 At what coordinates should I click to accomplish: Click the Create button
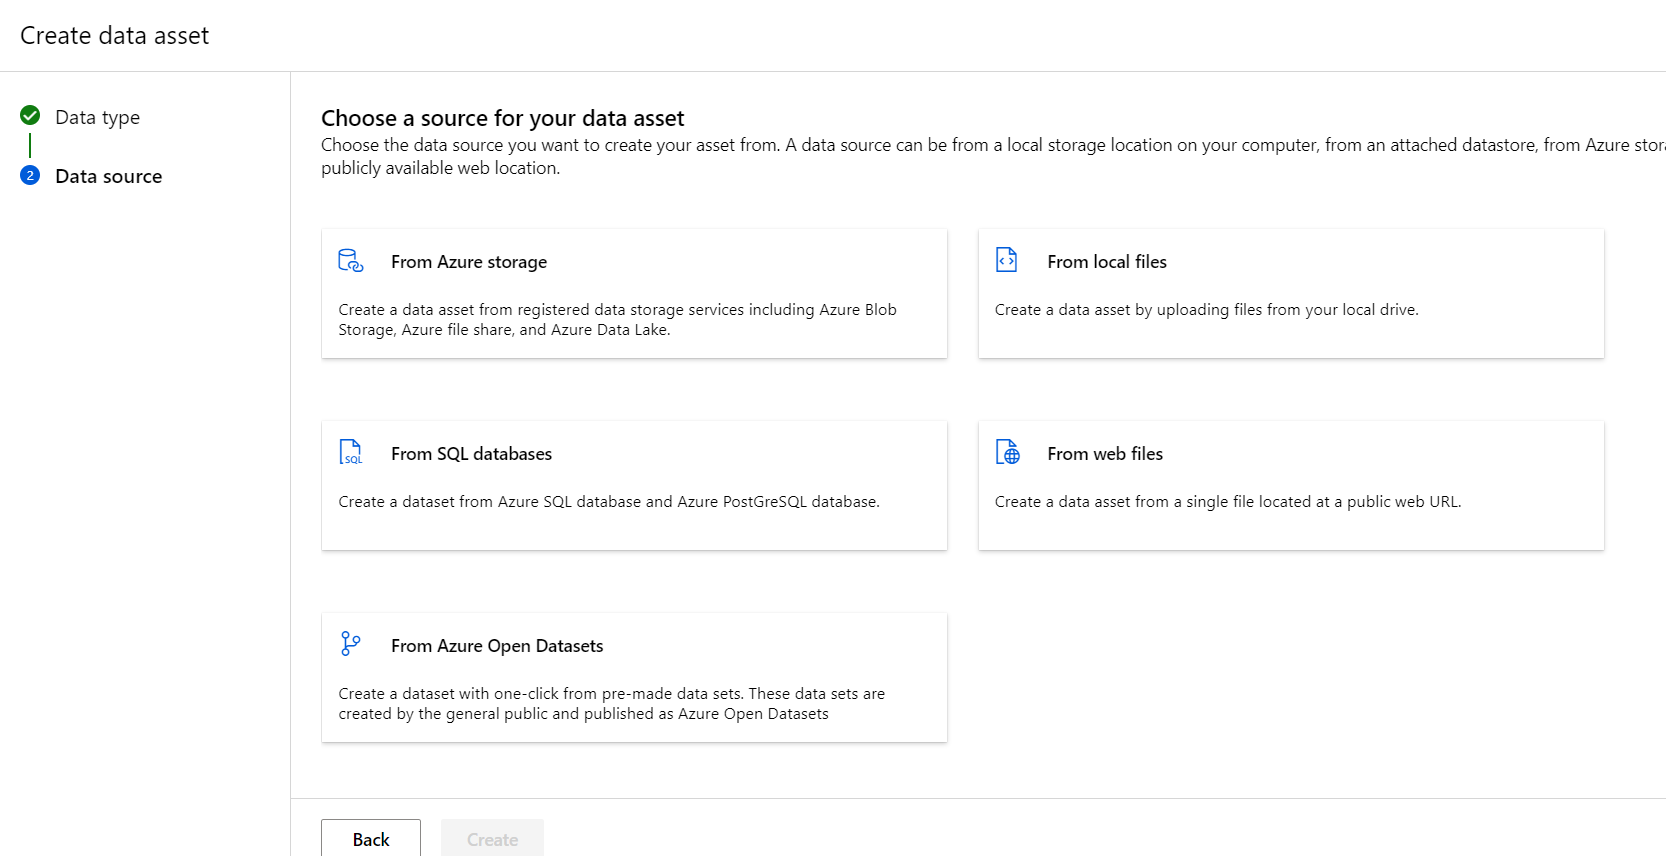coord(492,839)
